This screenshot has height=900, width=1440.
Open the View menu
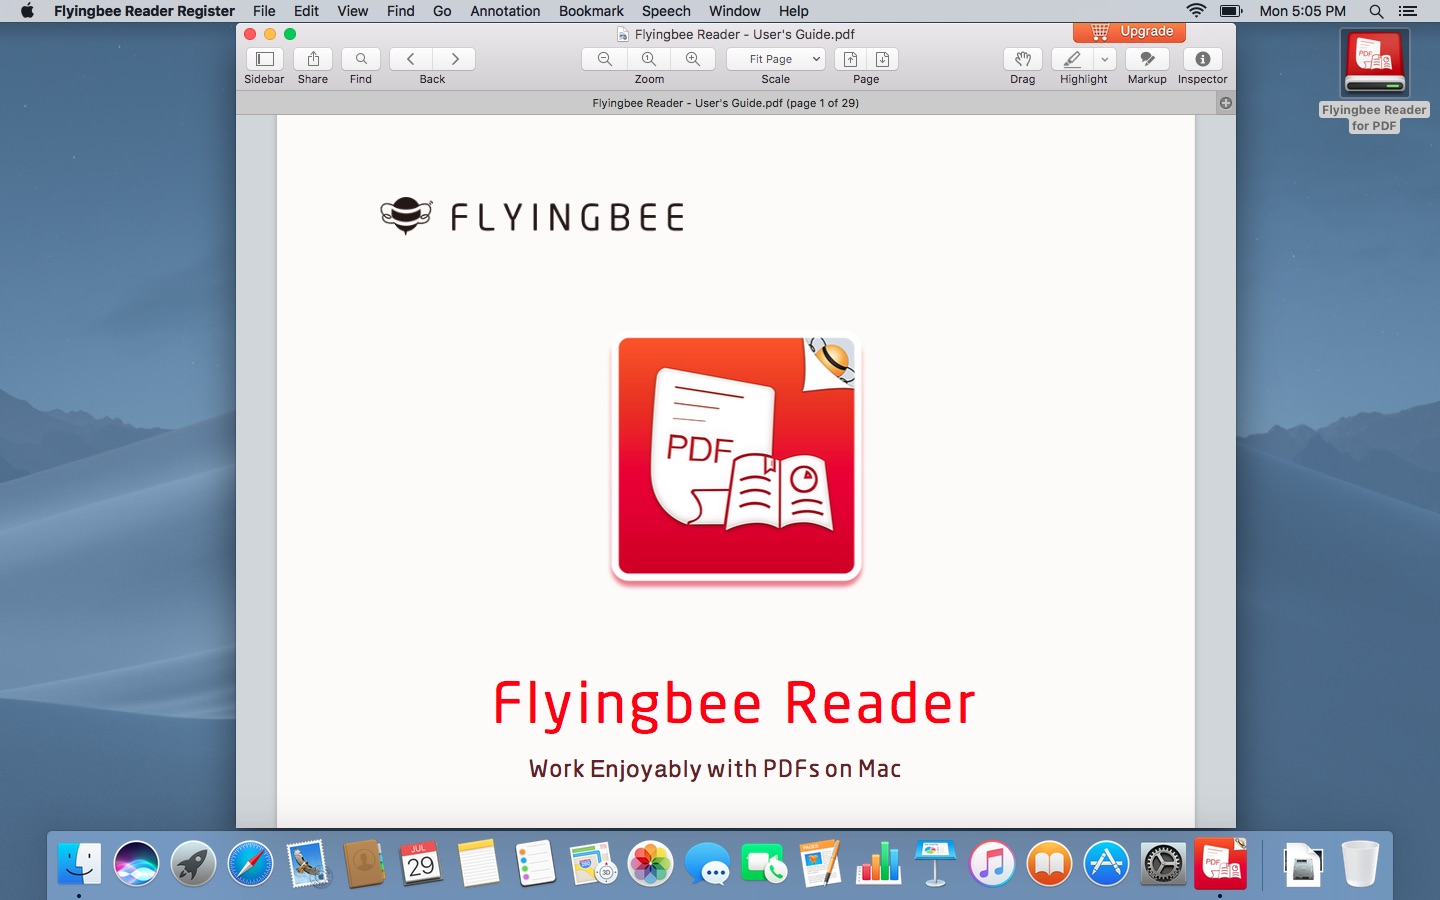point(352,11)
